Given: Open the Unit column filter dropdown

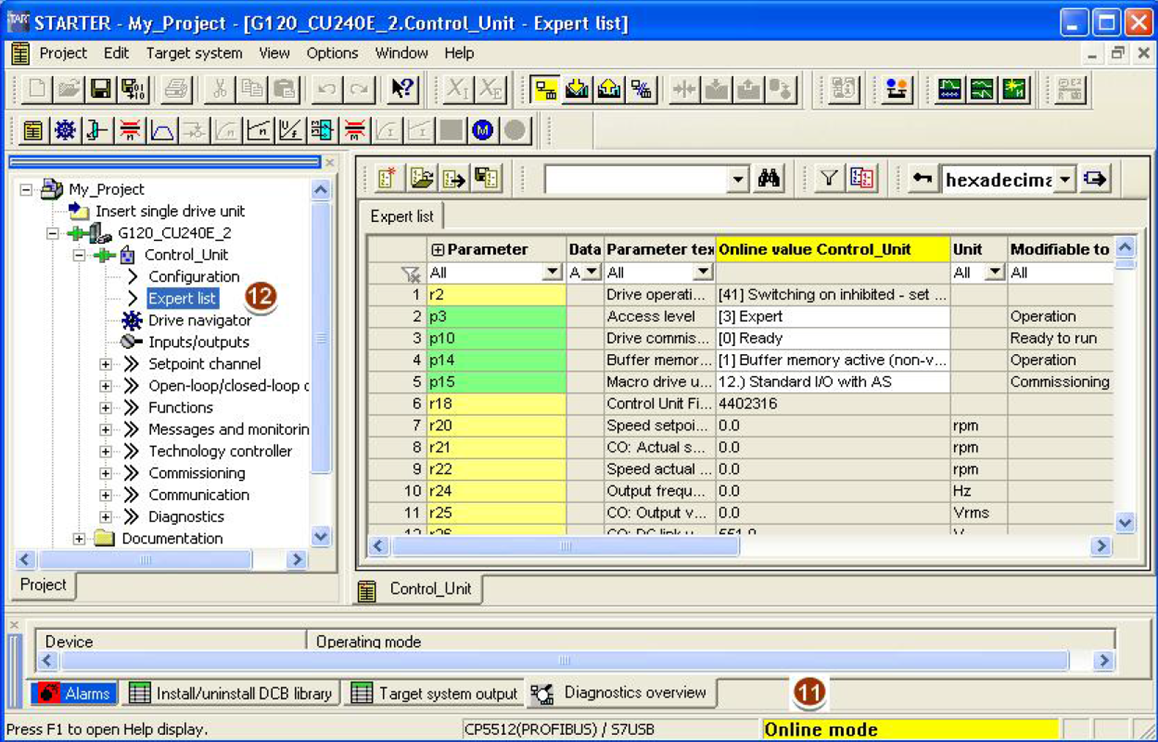Looking at the screenshot, I should point(994,273).
